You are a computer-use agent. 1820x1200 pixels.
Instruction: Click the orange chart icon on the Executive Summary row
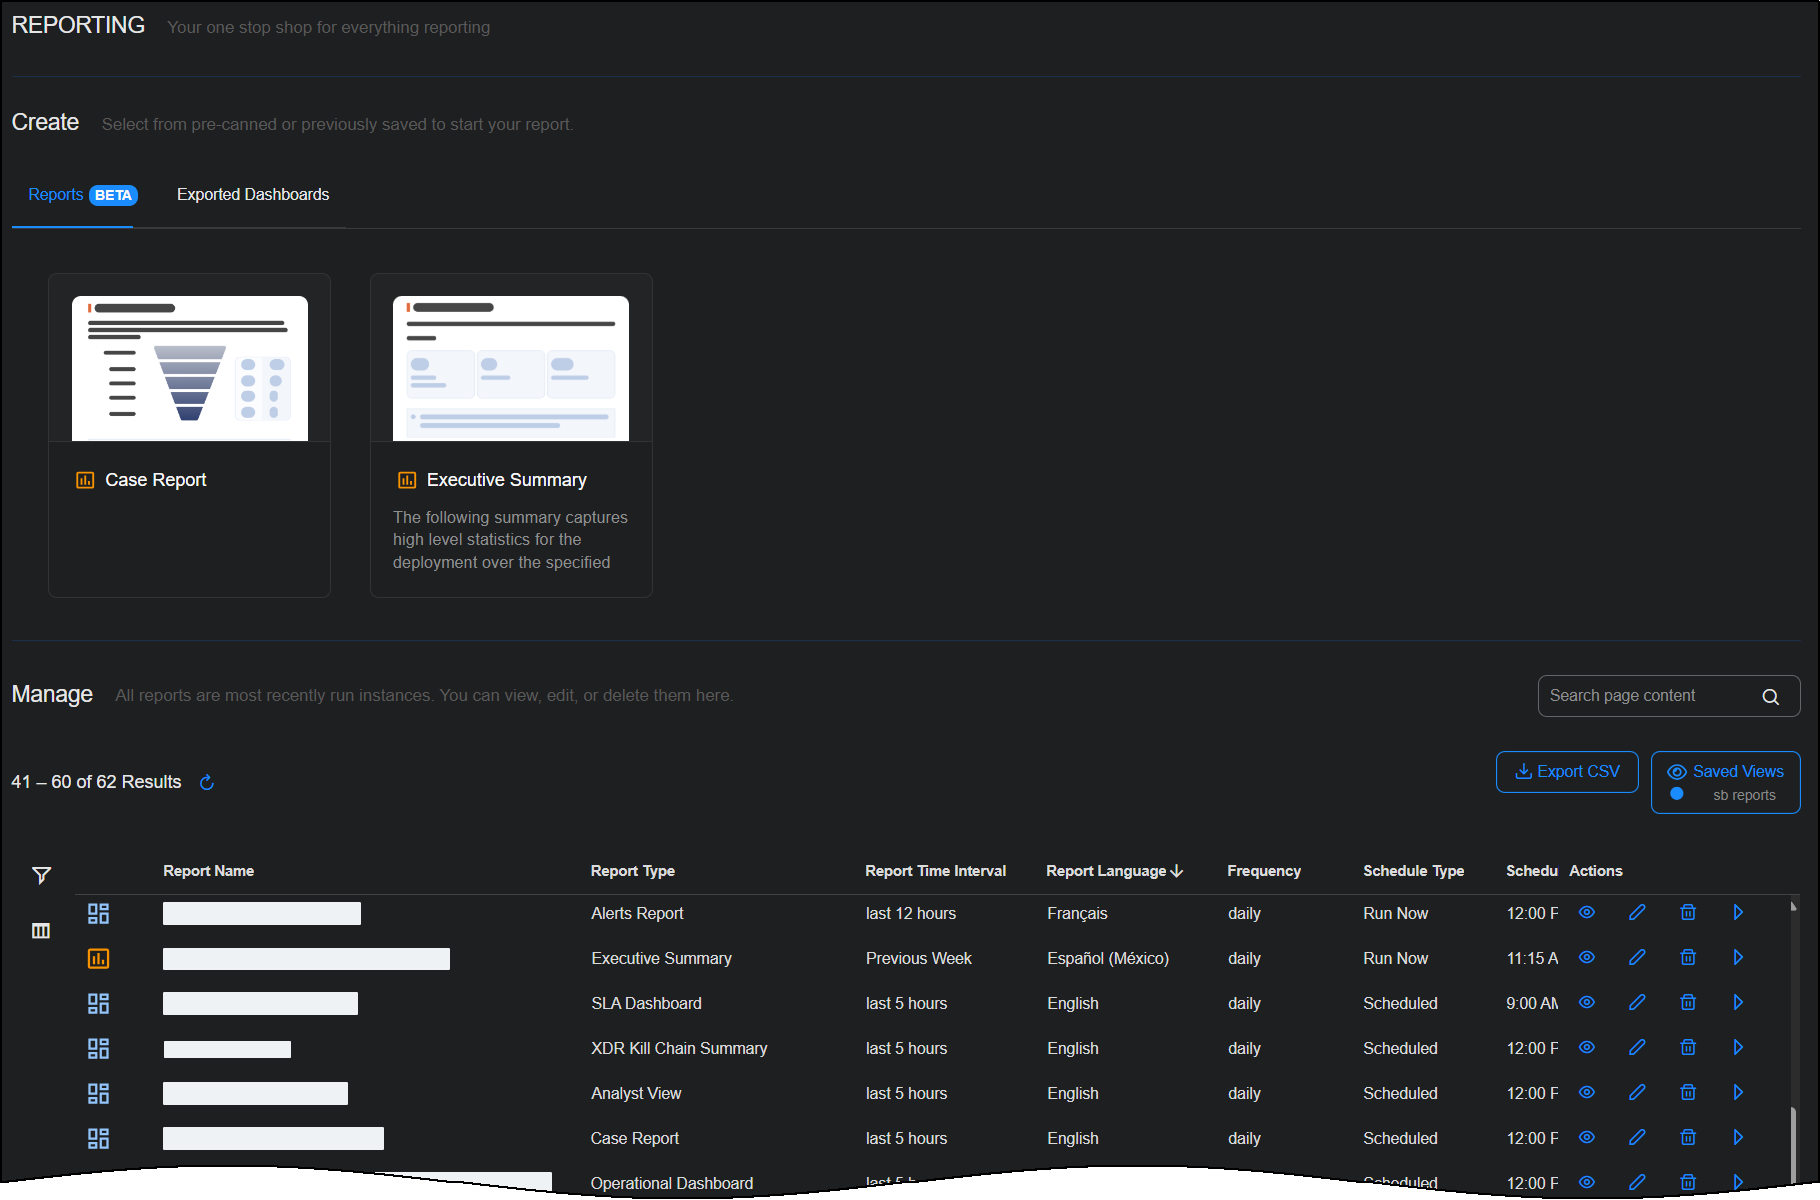click(x=98, y=957)
